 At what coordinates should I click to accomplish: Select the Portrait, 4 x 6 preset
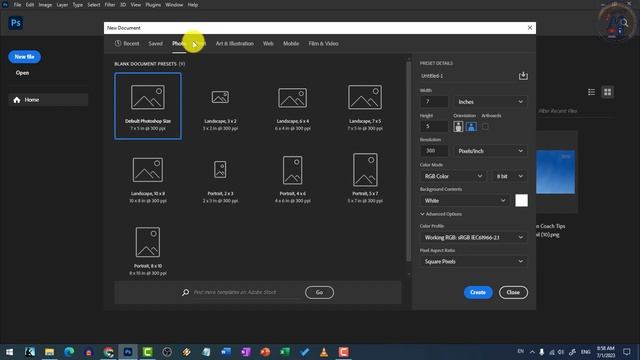[x=293, y=178]
